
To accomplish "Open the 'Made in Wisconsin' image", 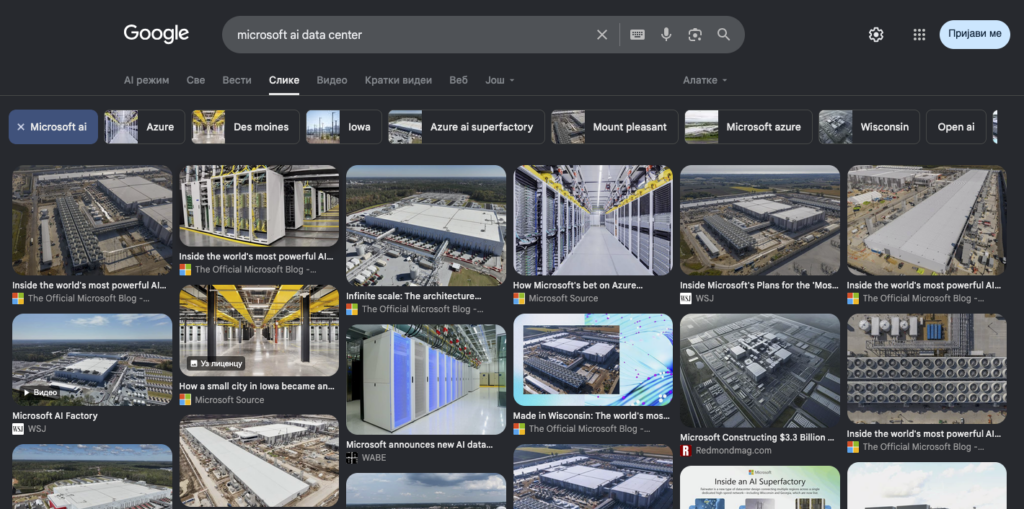I will 593,360.
